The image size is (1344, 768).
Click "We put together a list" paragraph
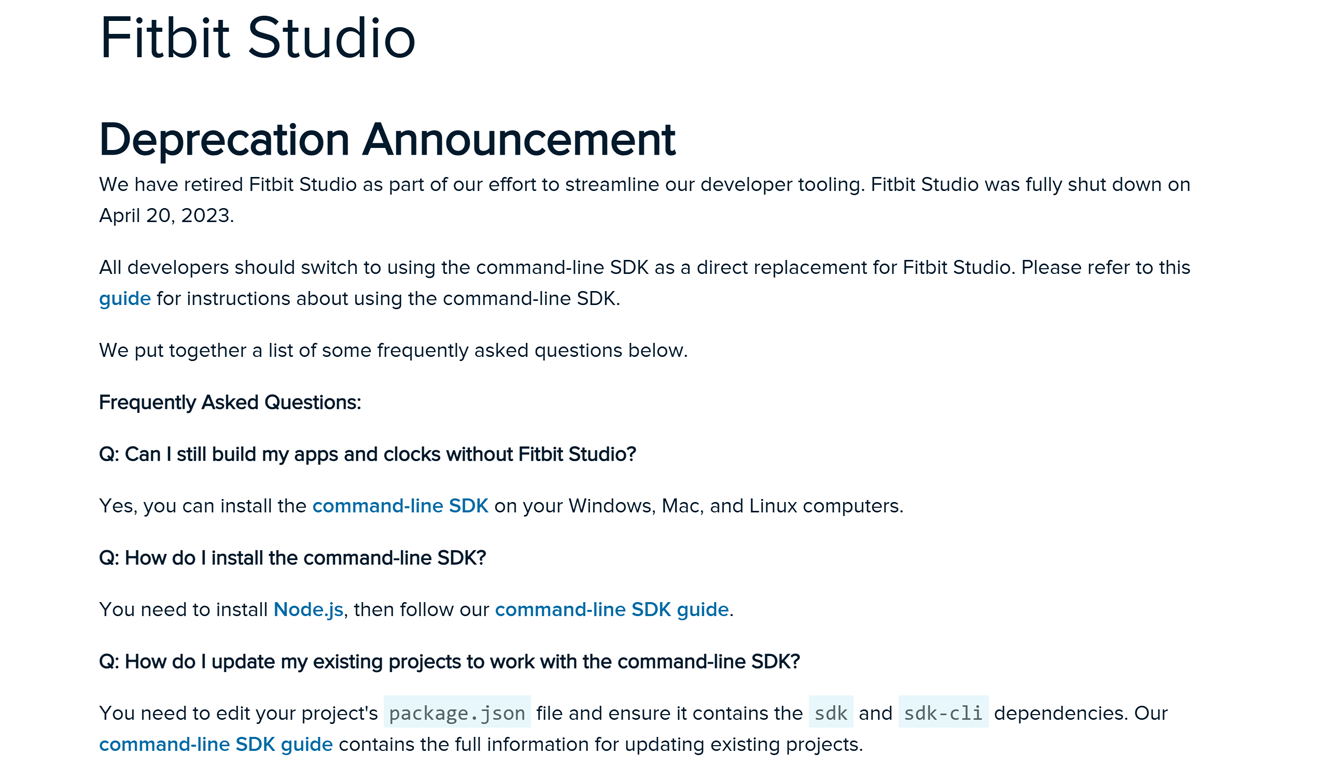393,351
